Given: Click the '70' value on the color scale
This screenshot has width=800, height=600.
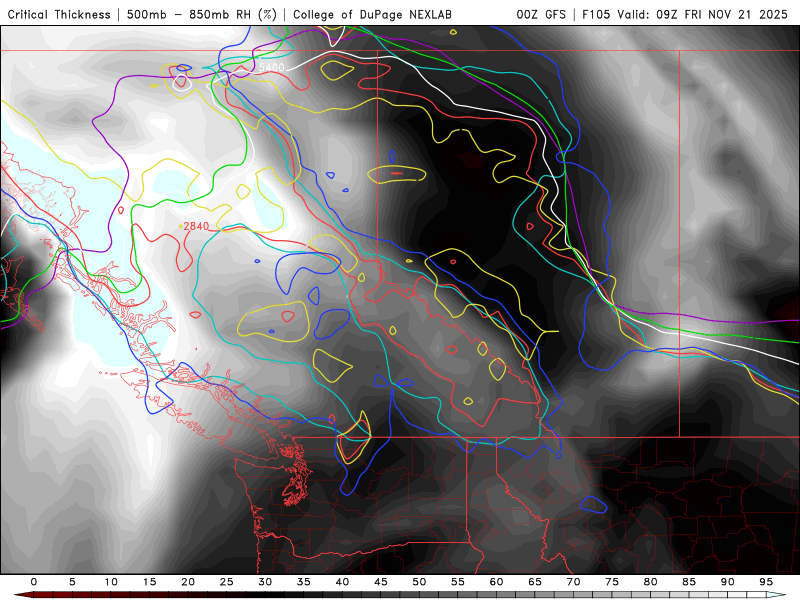Looking at the screenshot, I should [573, 582].
